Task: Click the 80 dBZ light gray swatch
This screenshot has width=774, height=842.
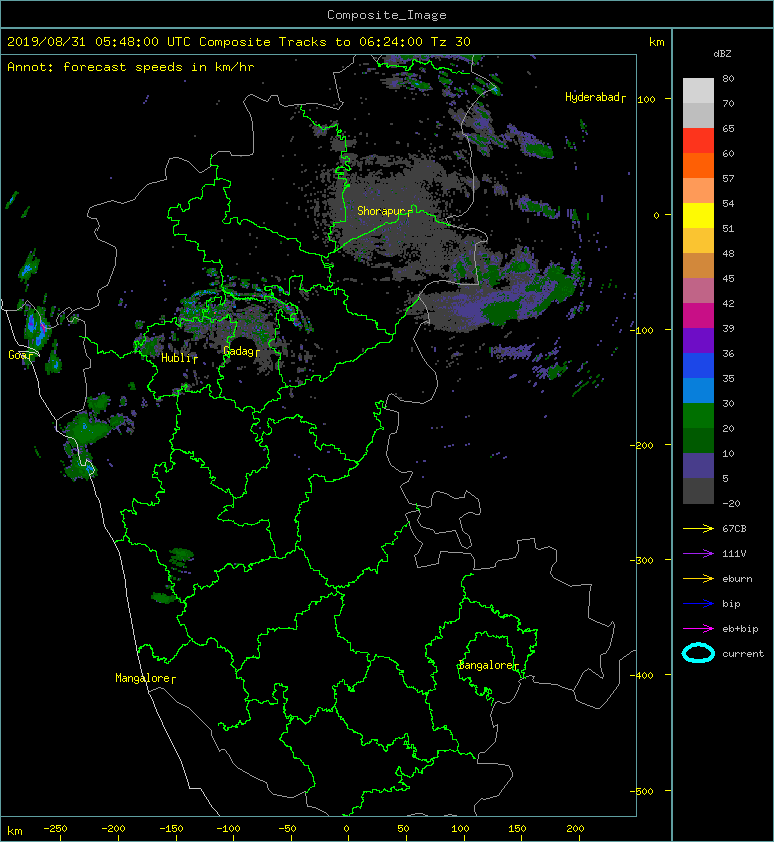Action: point(698,90)
